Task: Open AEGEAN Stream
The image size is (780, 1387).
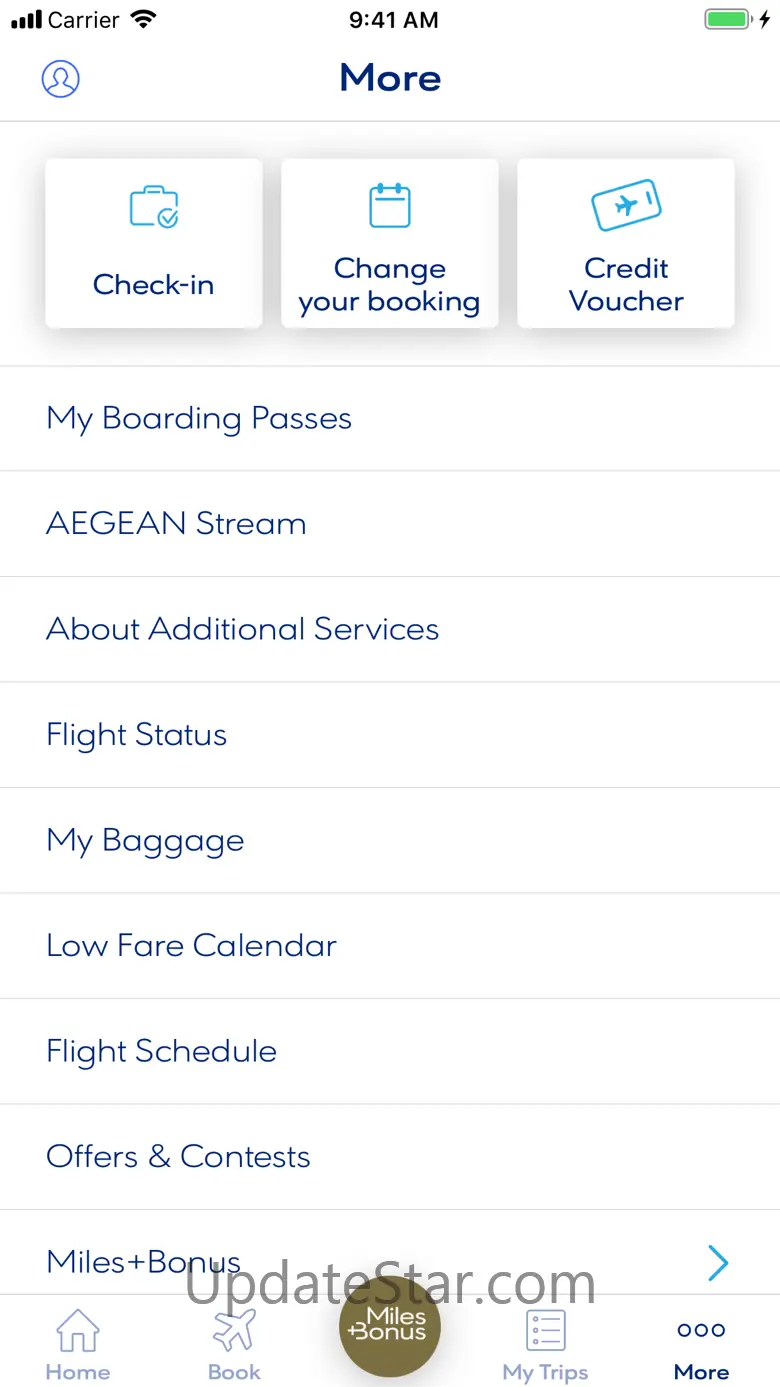Action: point(176,524)
